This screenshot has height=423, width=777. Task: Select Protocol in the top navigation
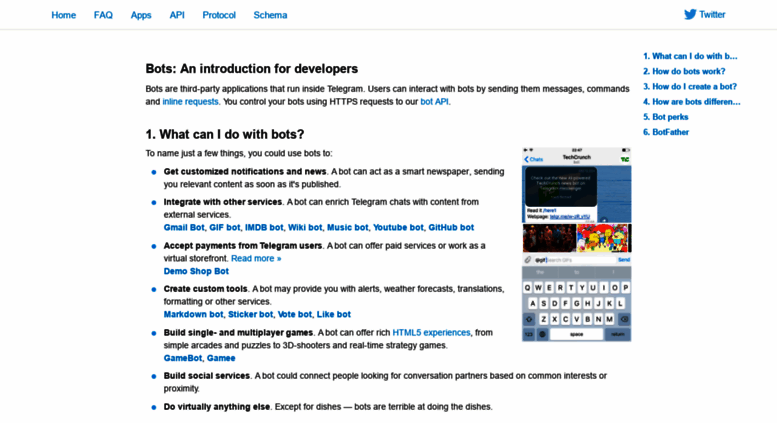point(219,15)
